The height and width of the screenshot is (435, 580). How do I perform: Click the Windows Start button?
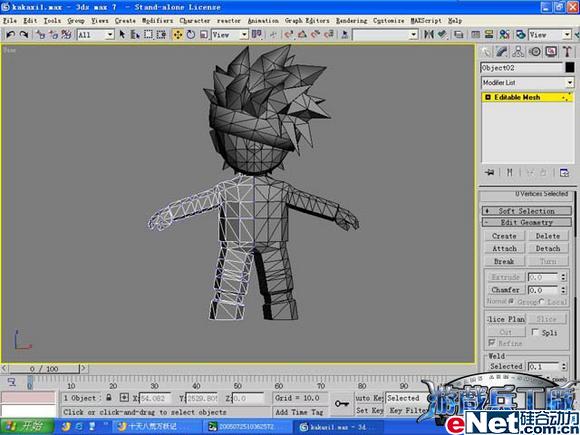(27, 426)
